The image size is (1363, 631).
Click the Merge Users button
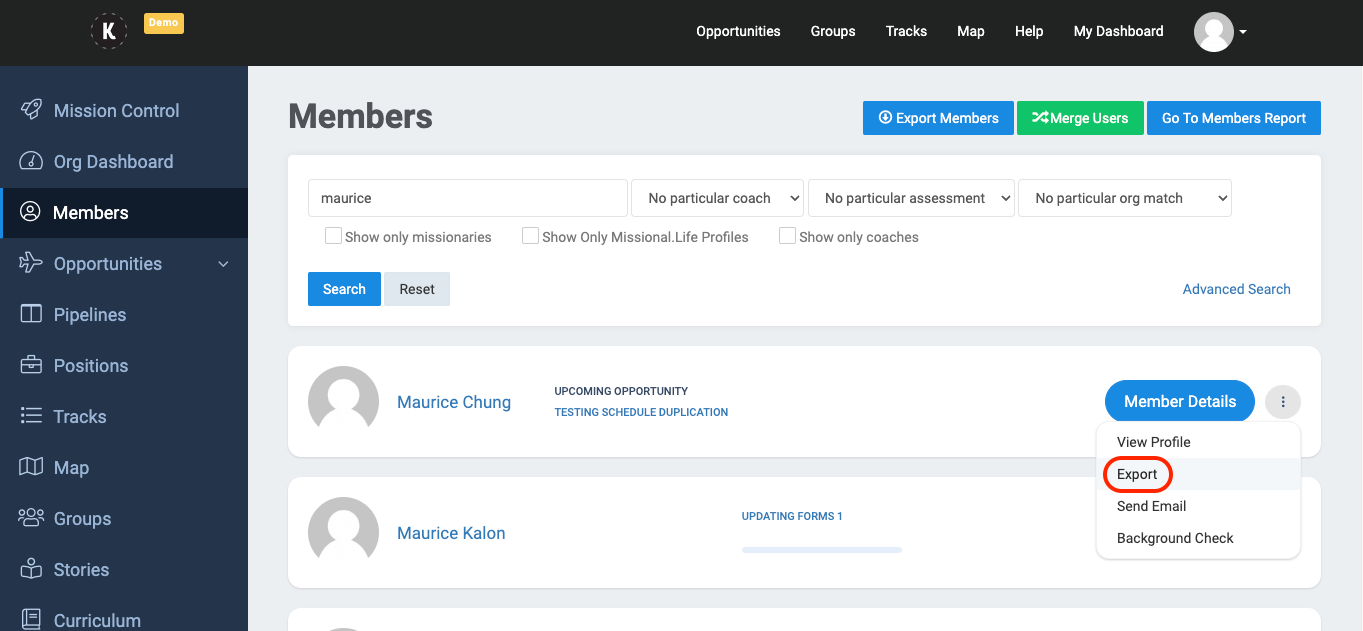pos(1080,118)
